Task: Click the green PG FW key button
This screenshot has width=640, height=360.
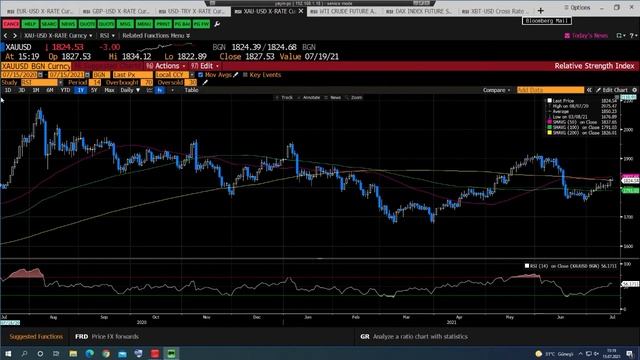Action: click(x=201, y=24)
